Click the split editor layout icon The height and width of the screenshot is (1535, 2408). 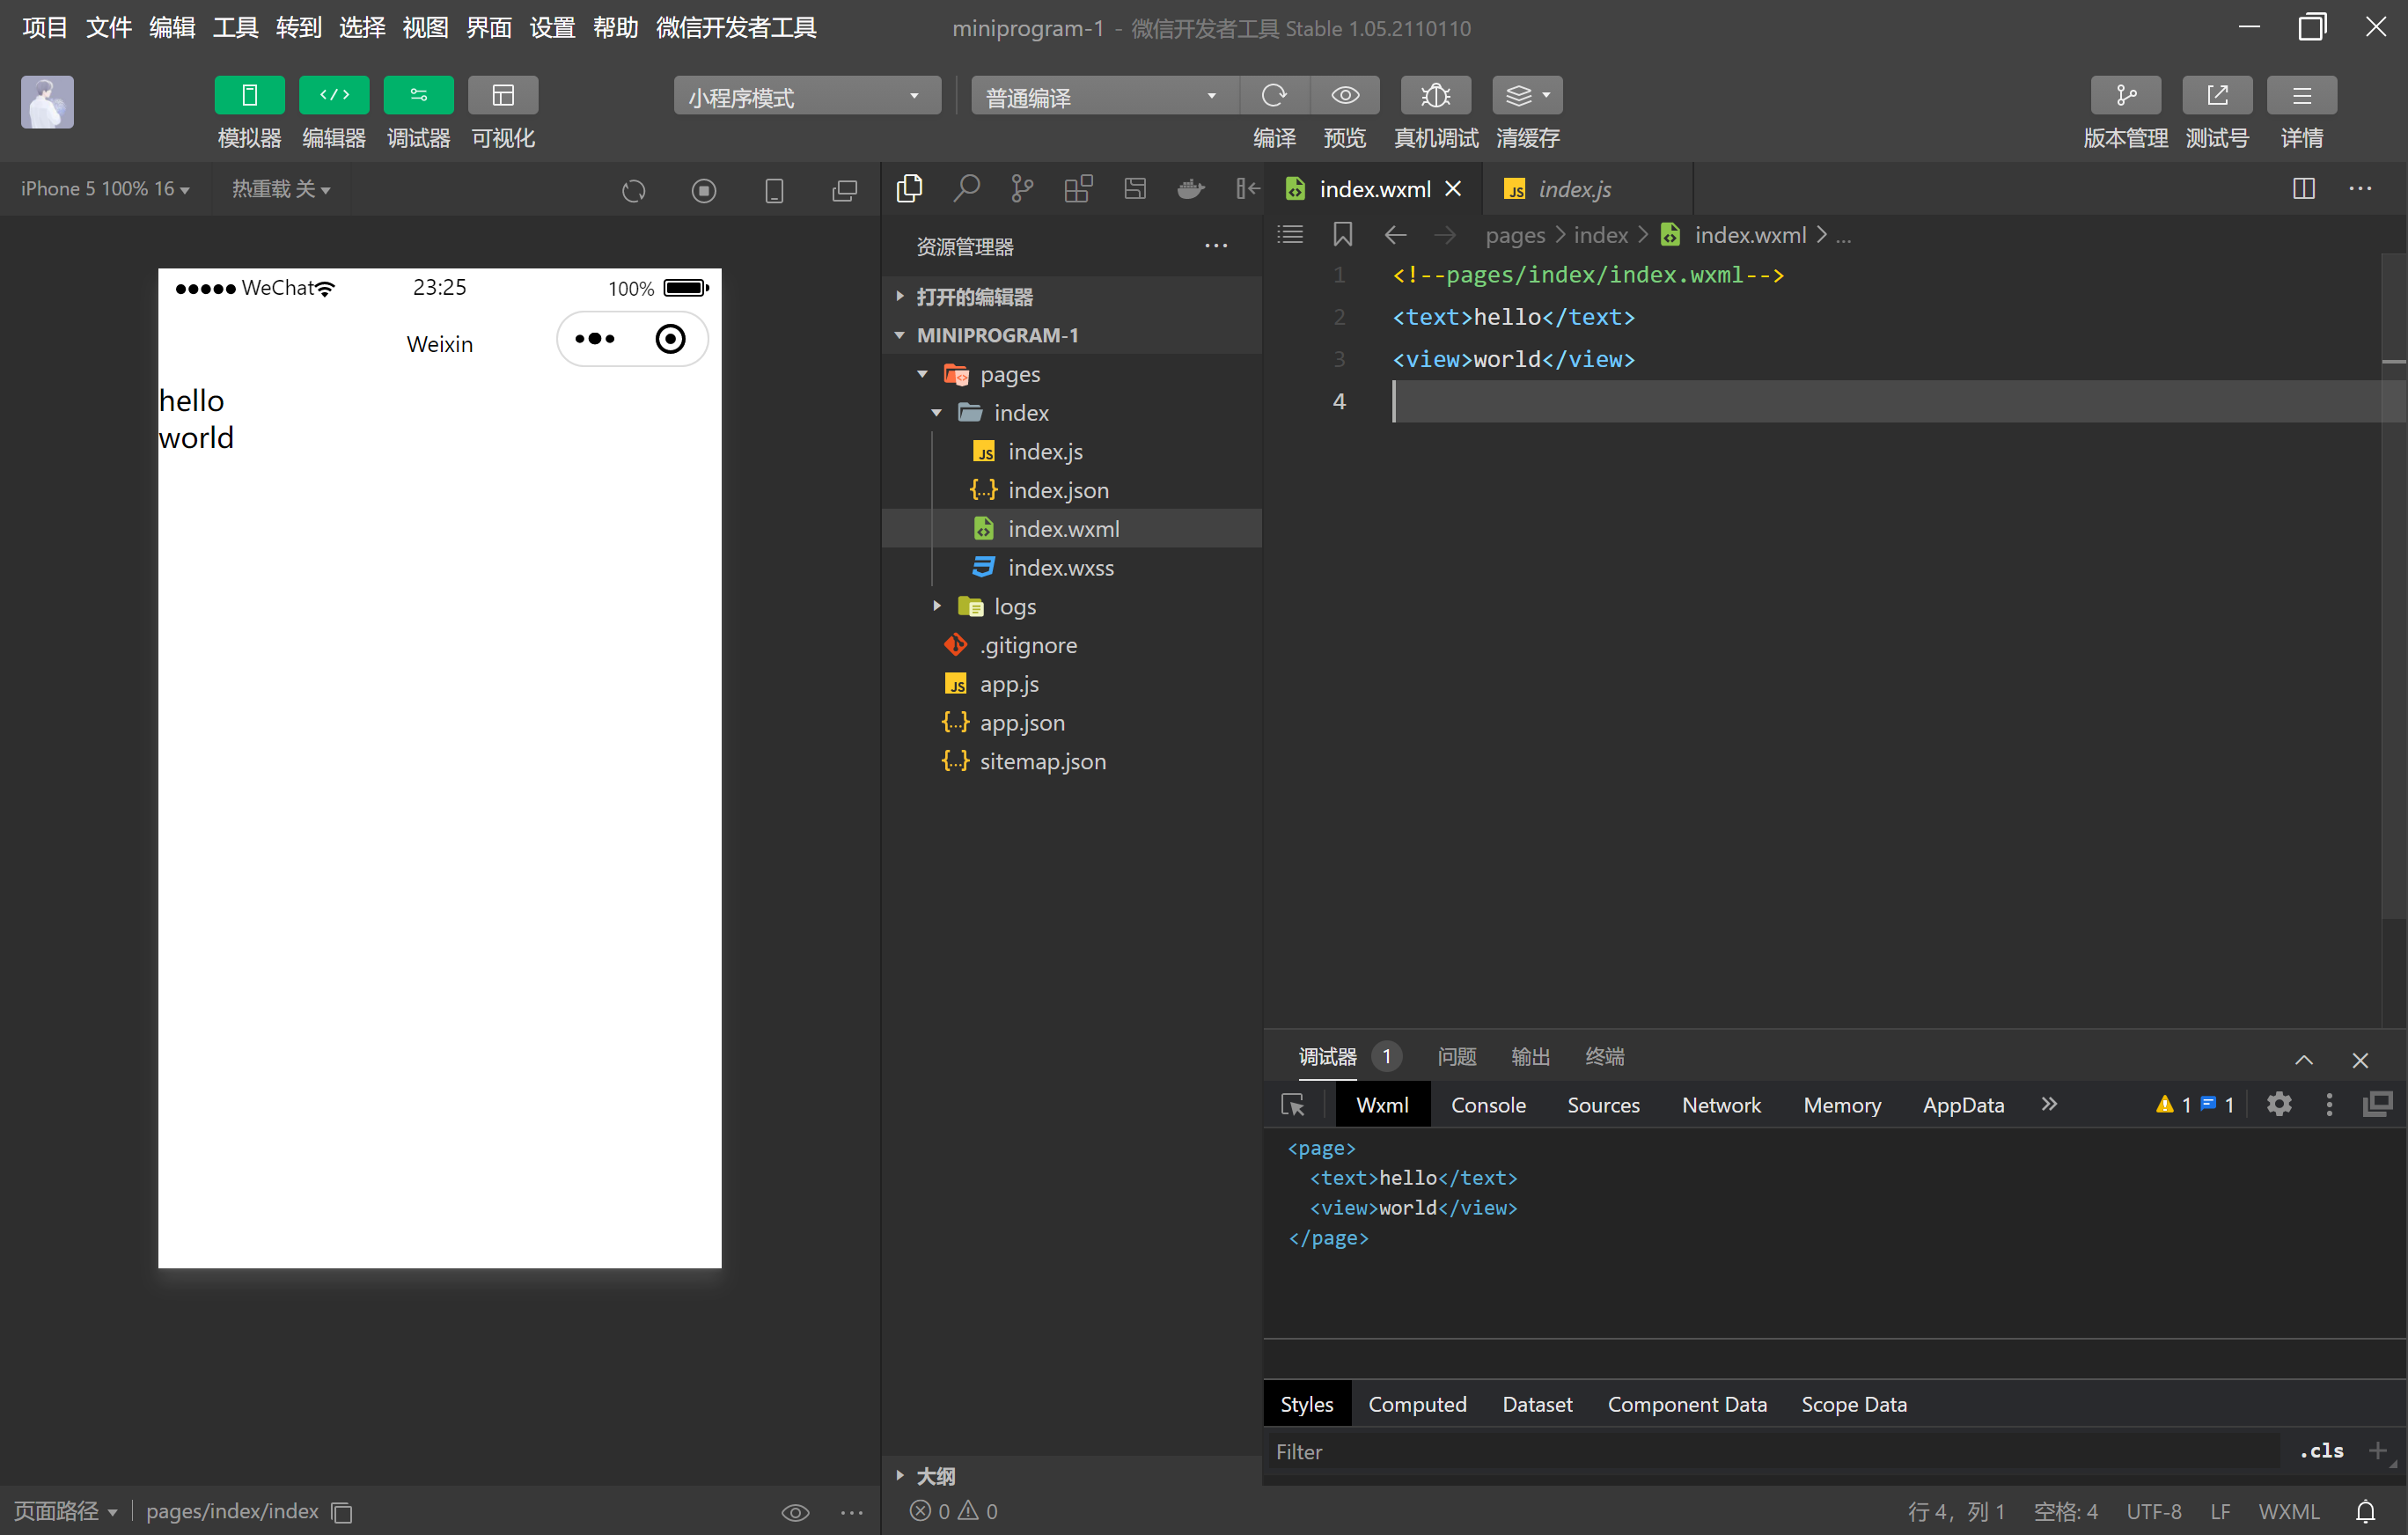point(2303,188)
